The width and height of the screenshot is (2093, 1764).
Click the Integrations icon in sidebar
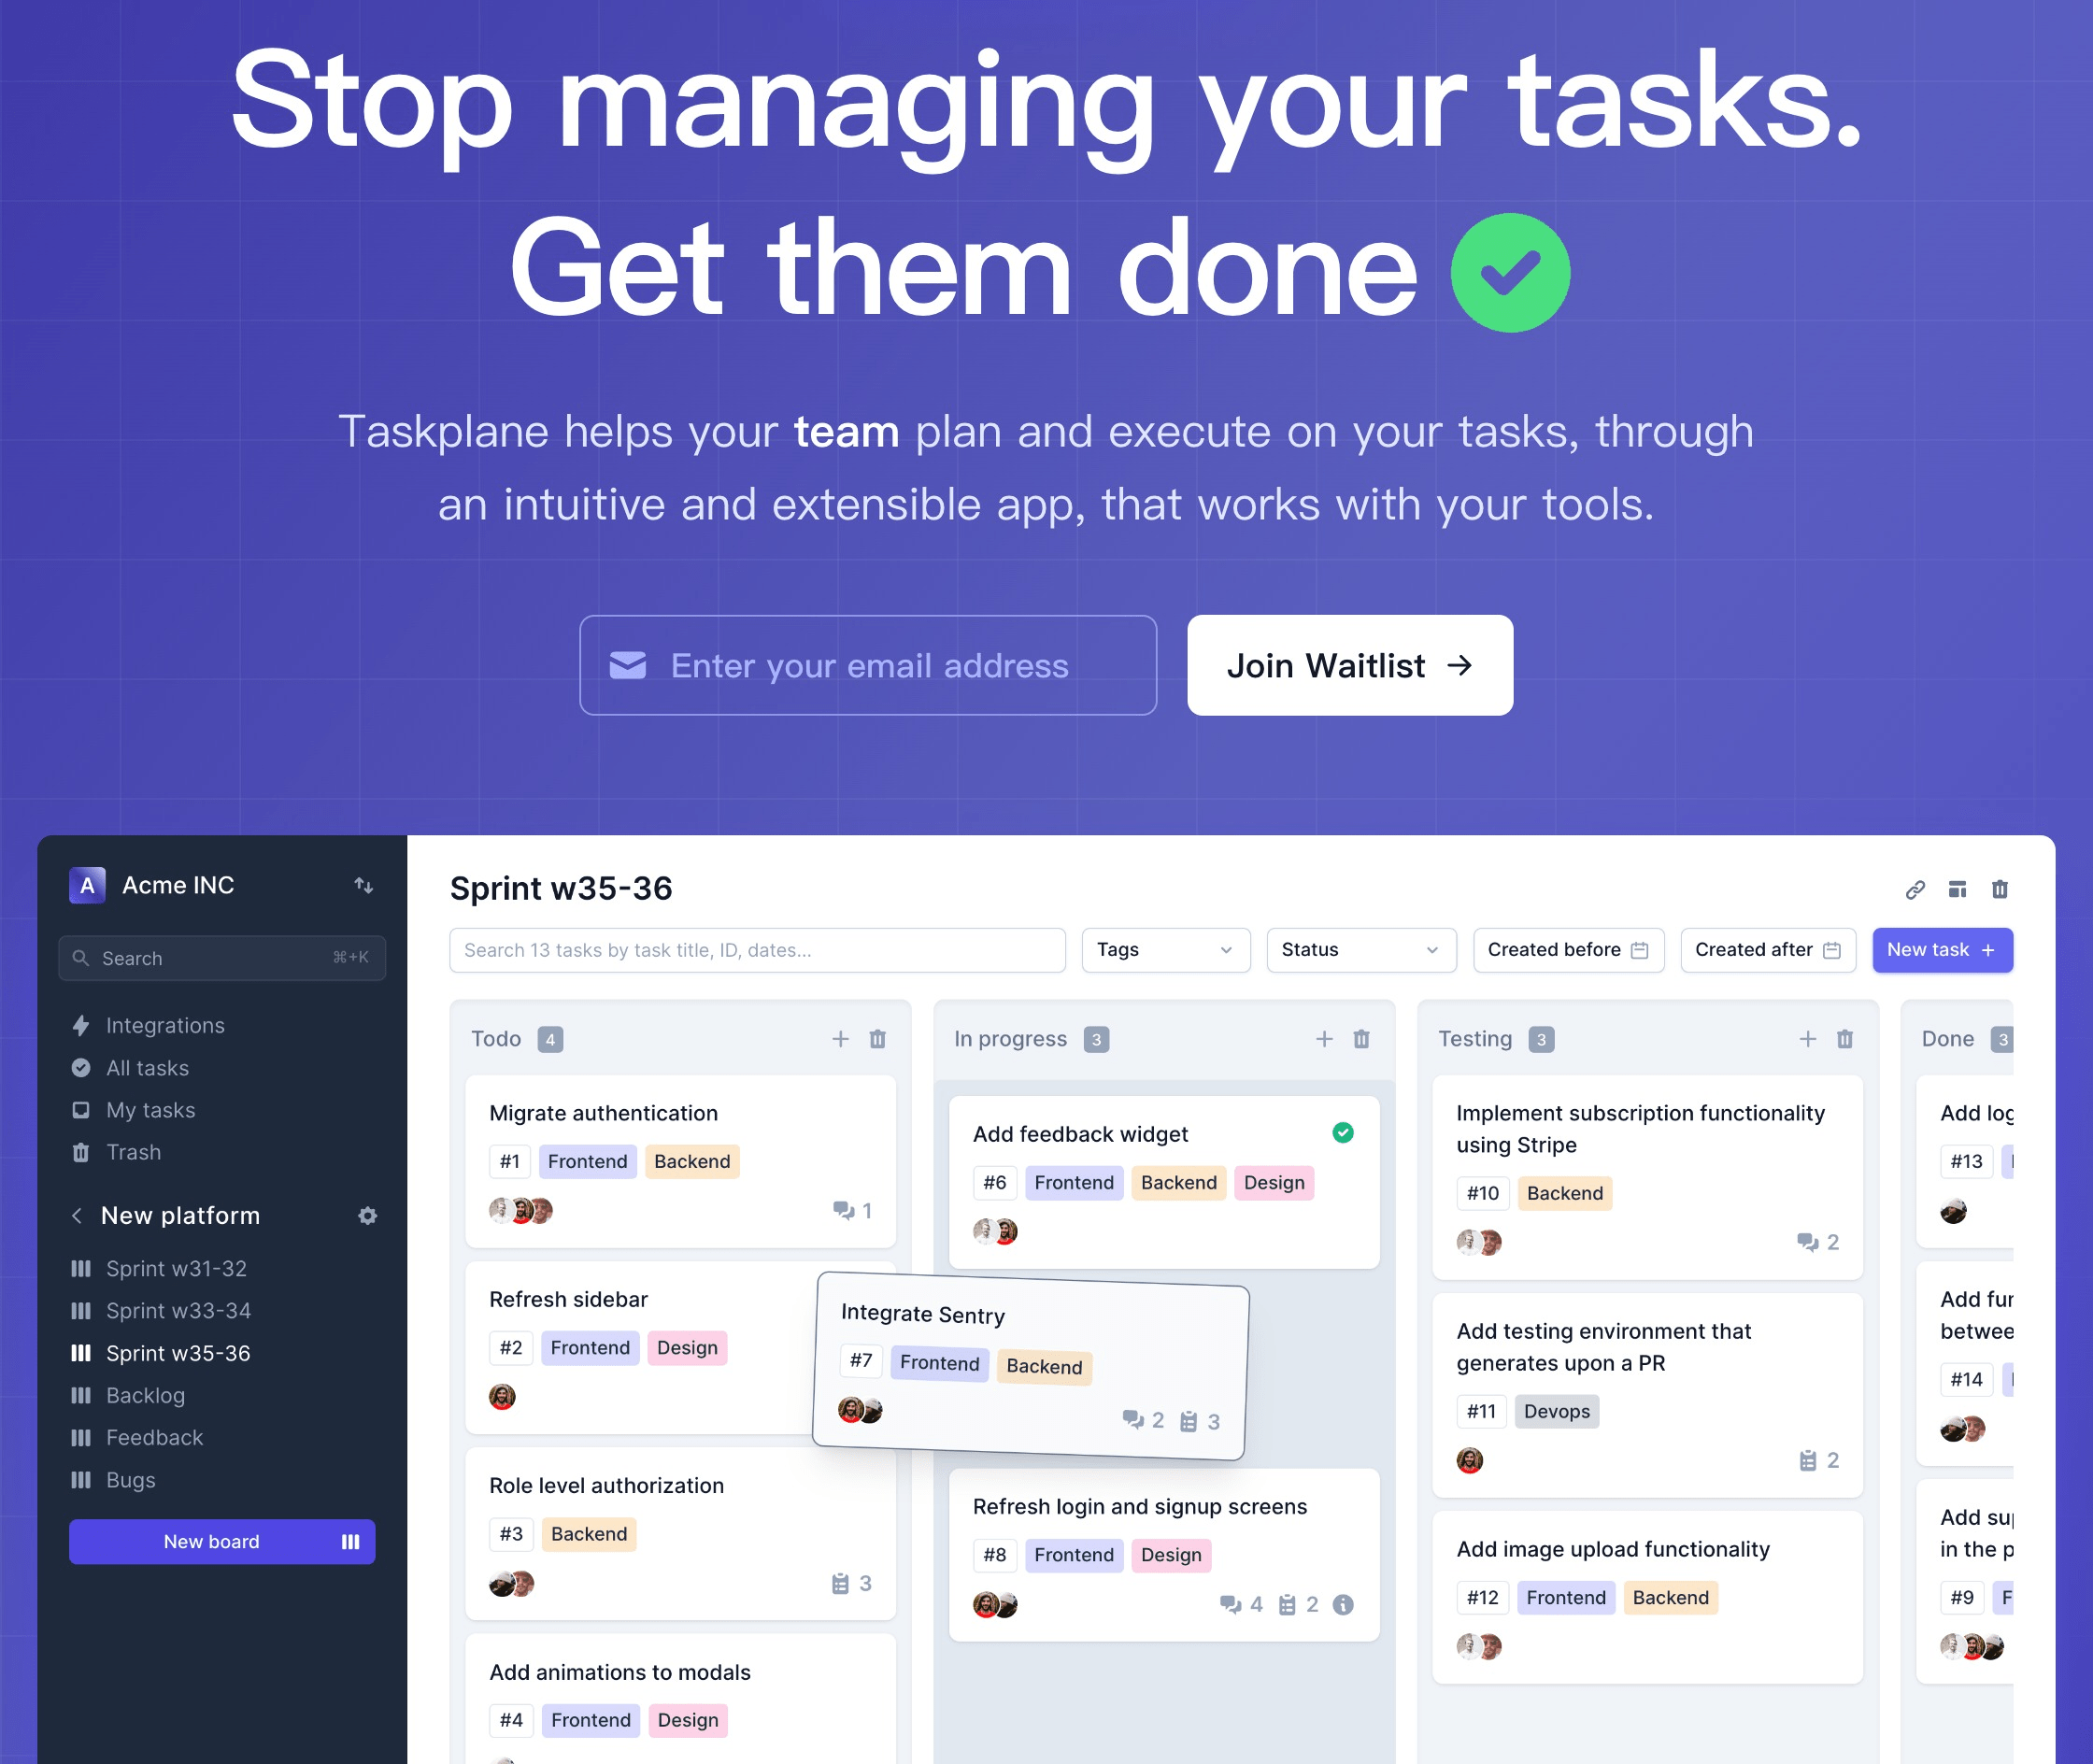82,1024
